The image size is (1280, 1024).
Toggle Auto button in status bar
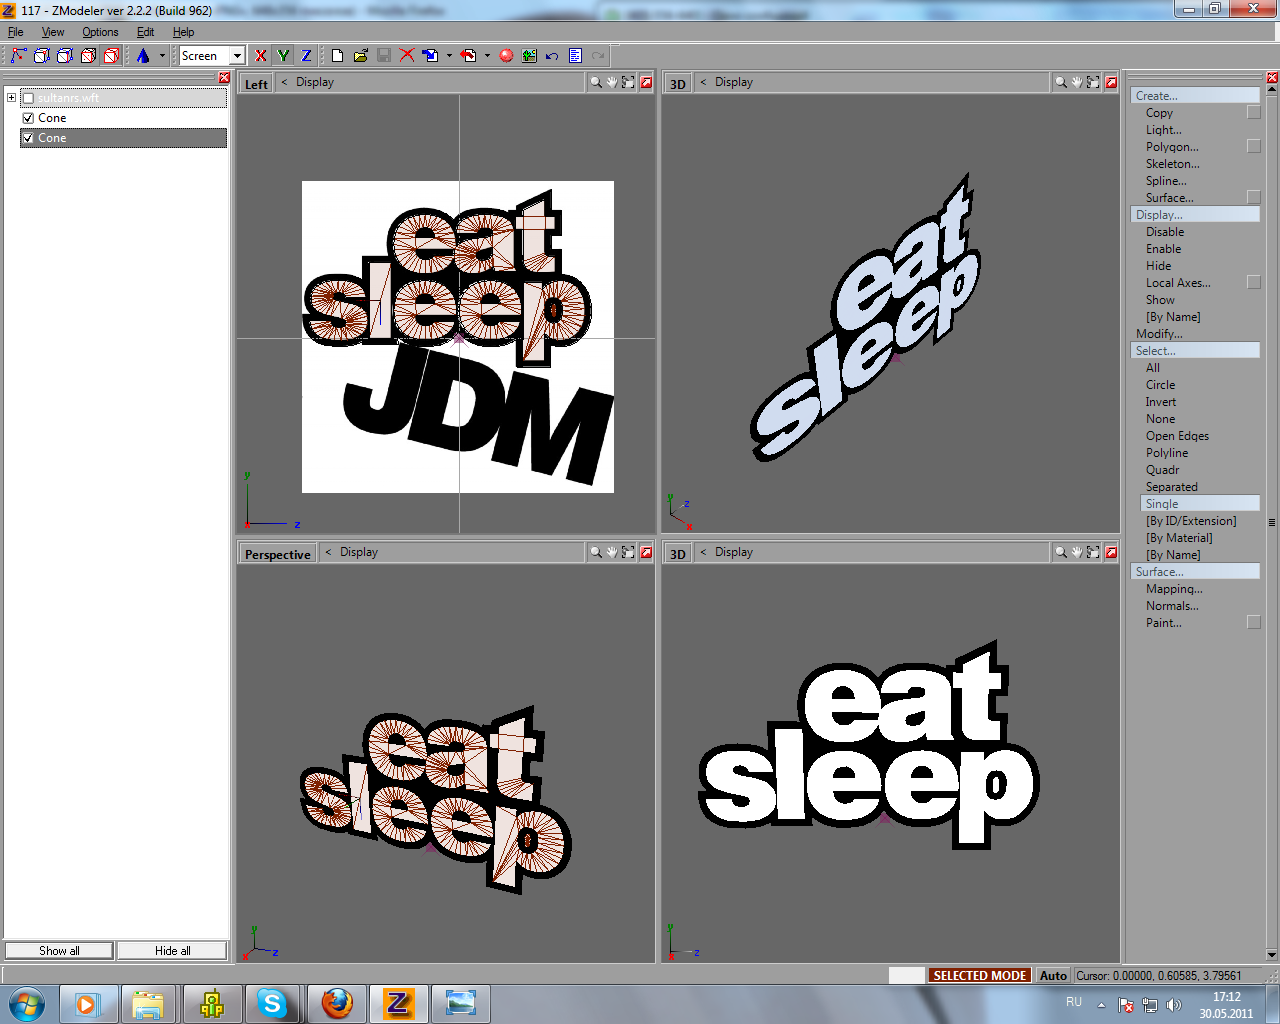click(x=1053, y=975)
